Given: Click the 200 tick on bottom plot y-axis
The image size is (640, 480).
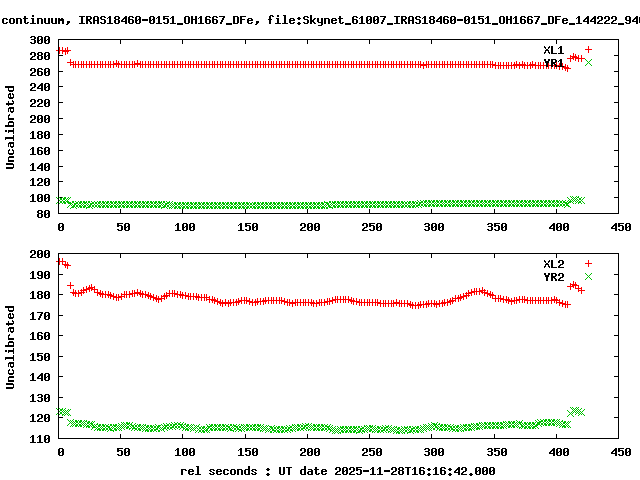Looking at the screenshot, I should point(40,254).
